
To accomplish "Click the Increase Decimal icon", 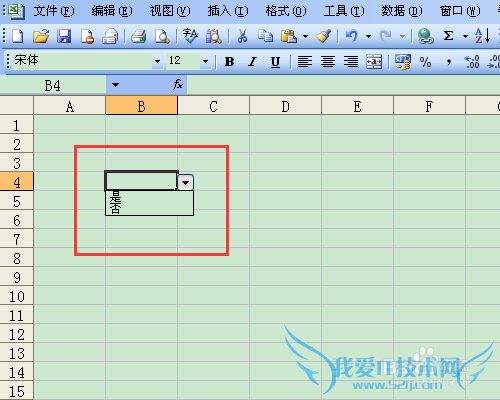I will point(472,62).
